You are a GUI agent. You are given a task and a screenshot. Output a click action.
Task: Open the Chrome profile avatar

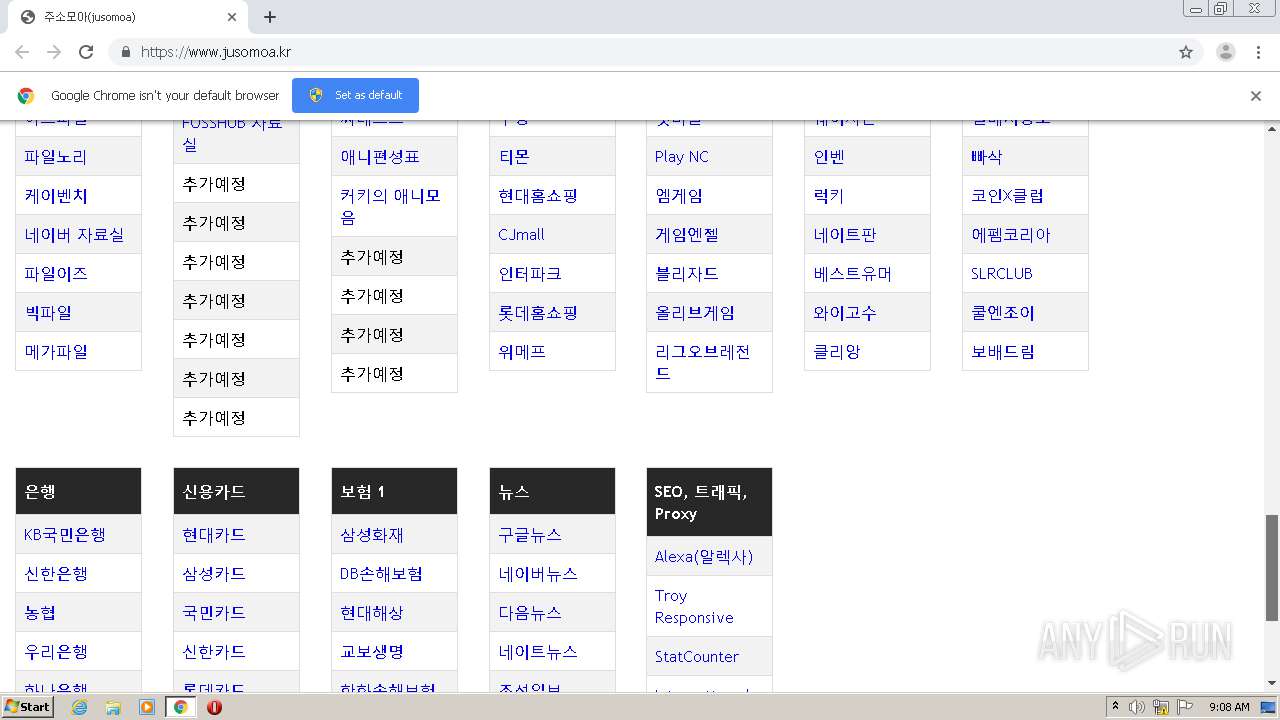1225,52
